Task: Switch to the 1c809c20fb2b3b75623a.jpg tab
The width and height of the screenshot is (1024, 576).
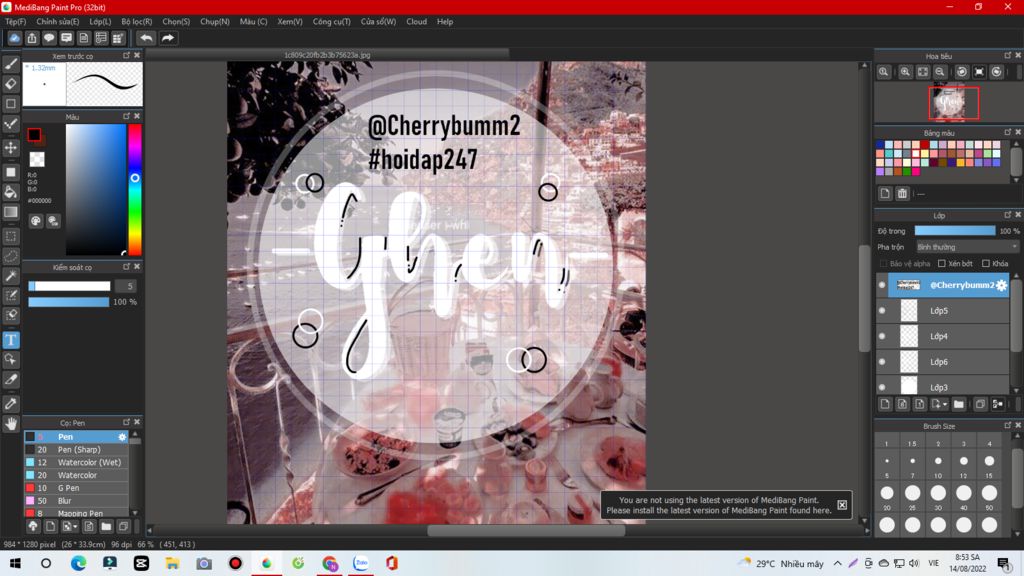Action: pos(327,55)
